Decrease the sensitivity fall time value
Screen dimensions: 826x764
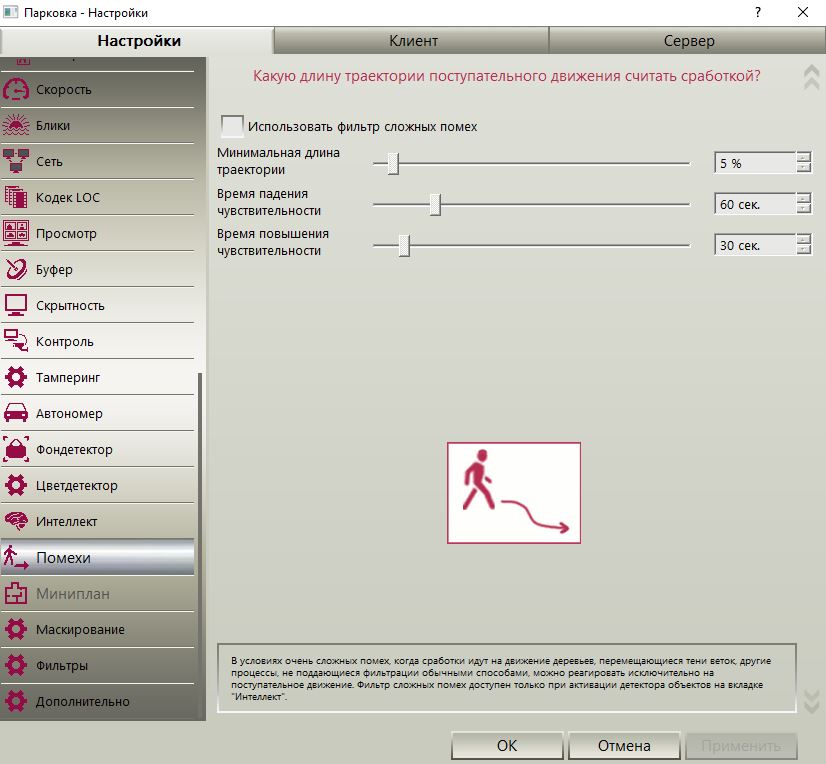[803, 209]
